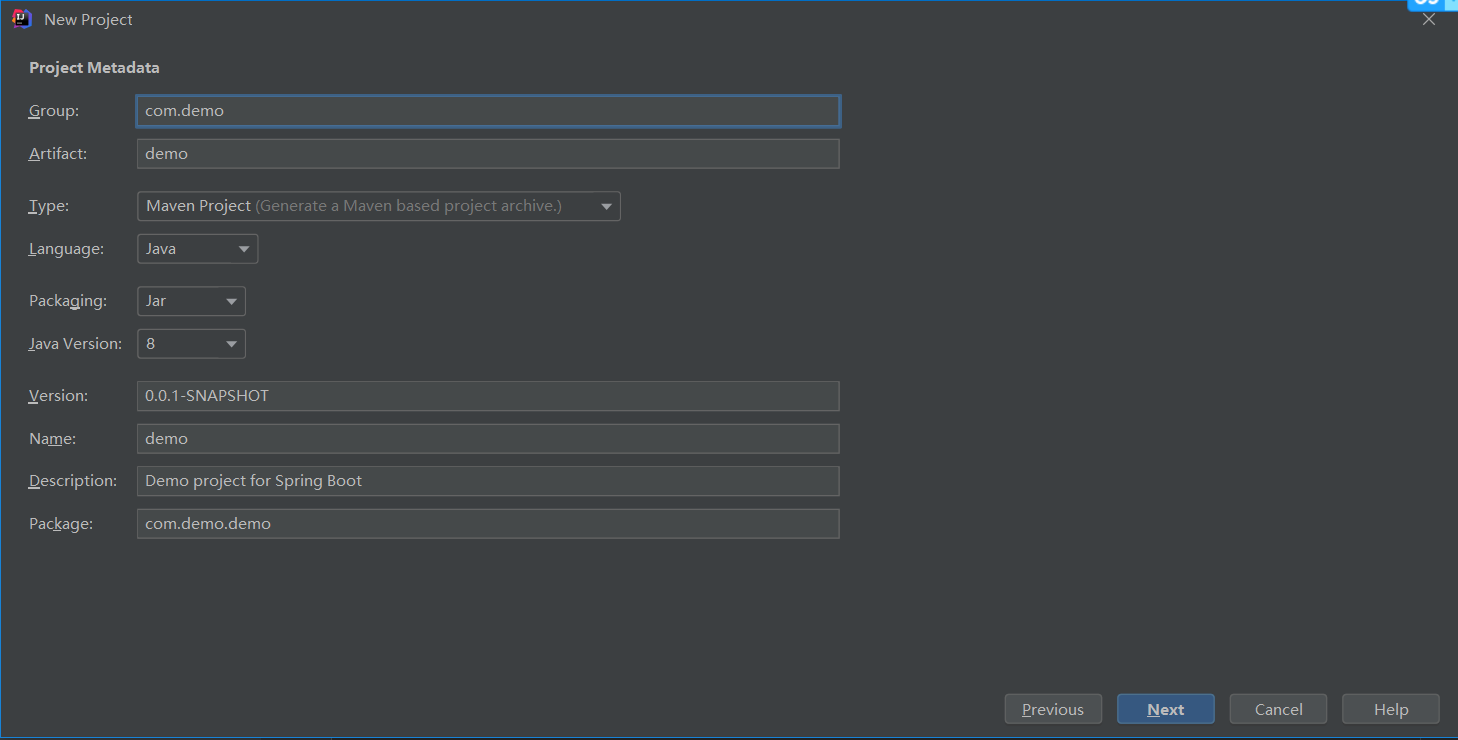
Task: Edit the Description field text
Action: 488,481
